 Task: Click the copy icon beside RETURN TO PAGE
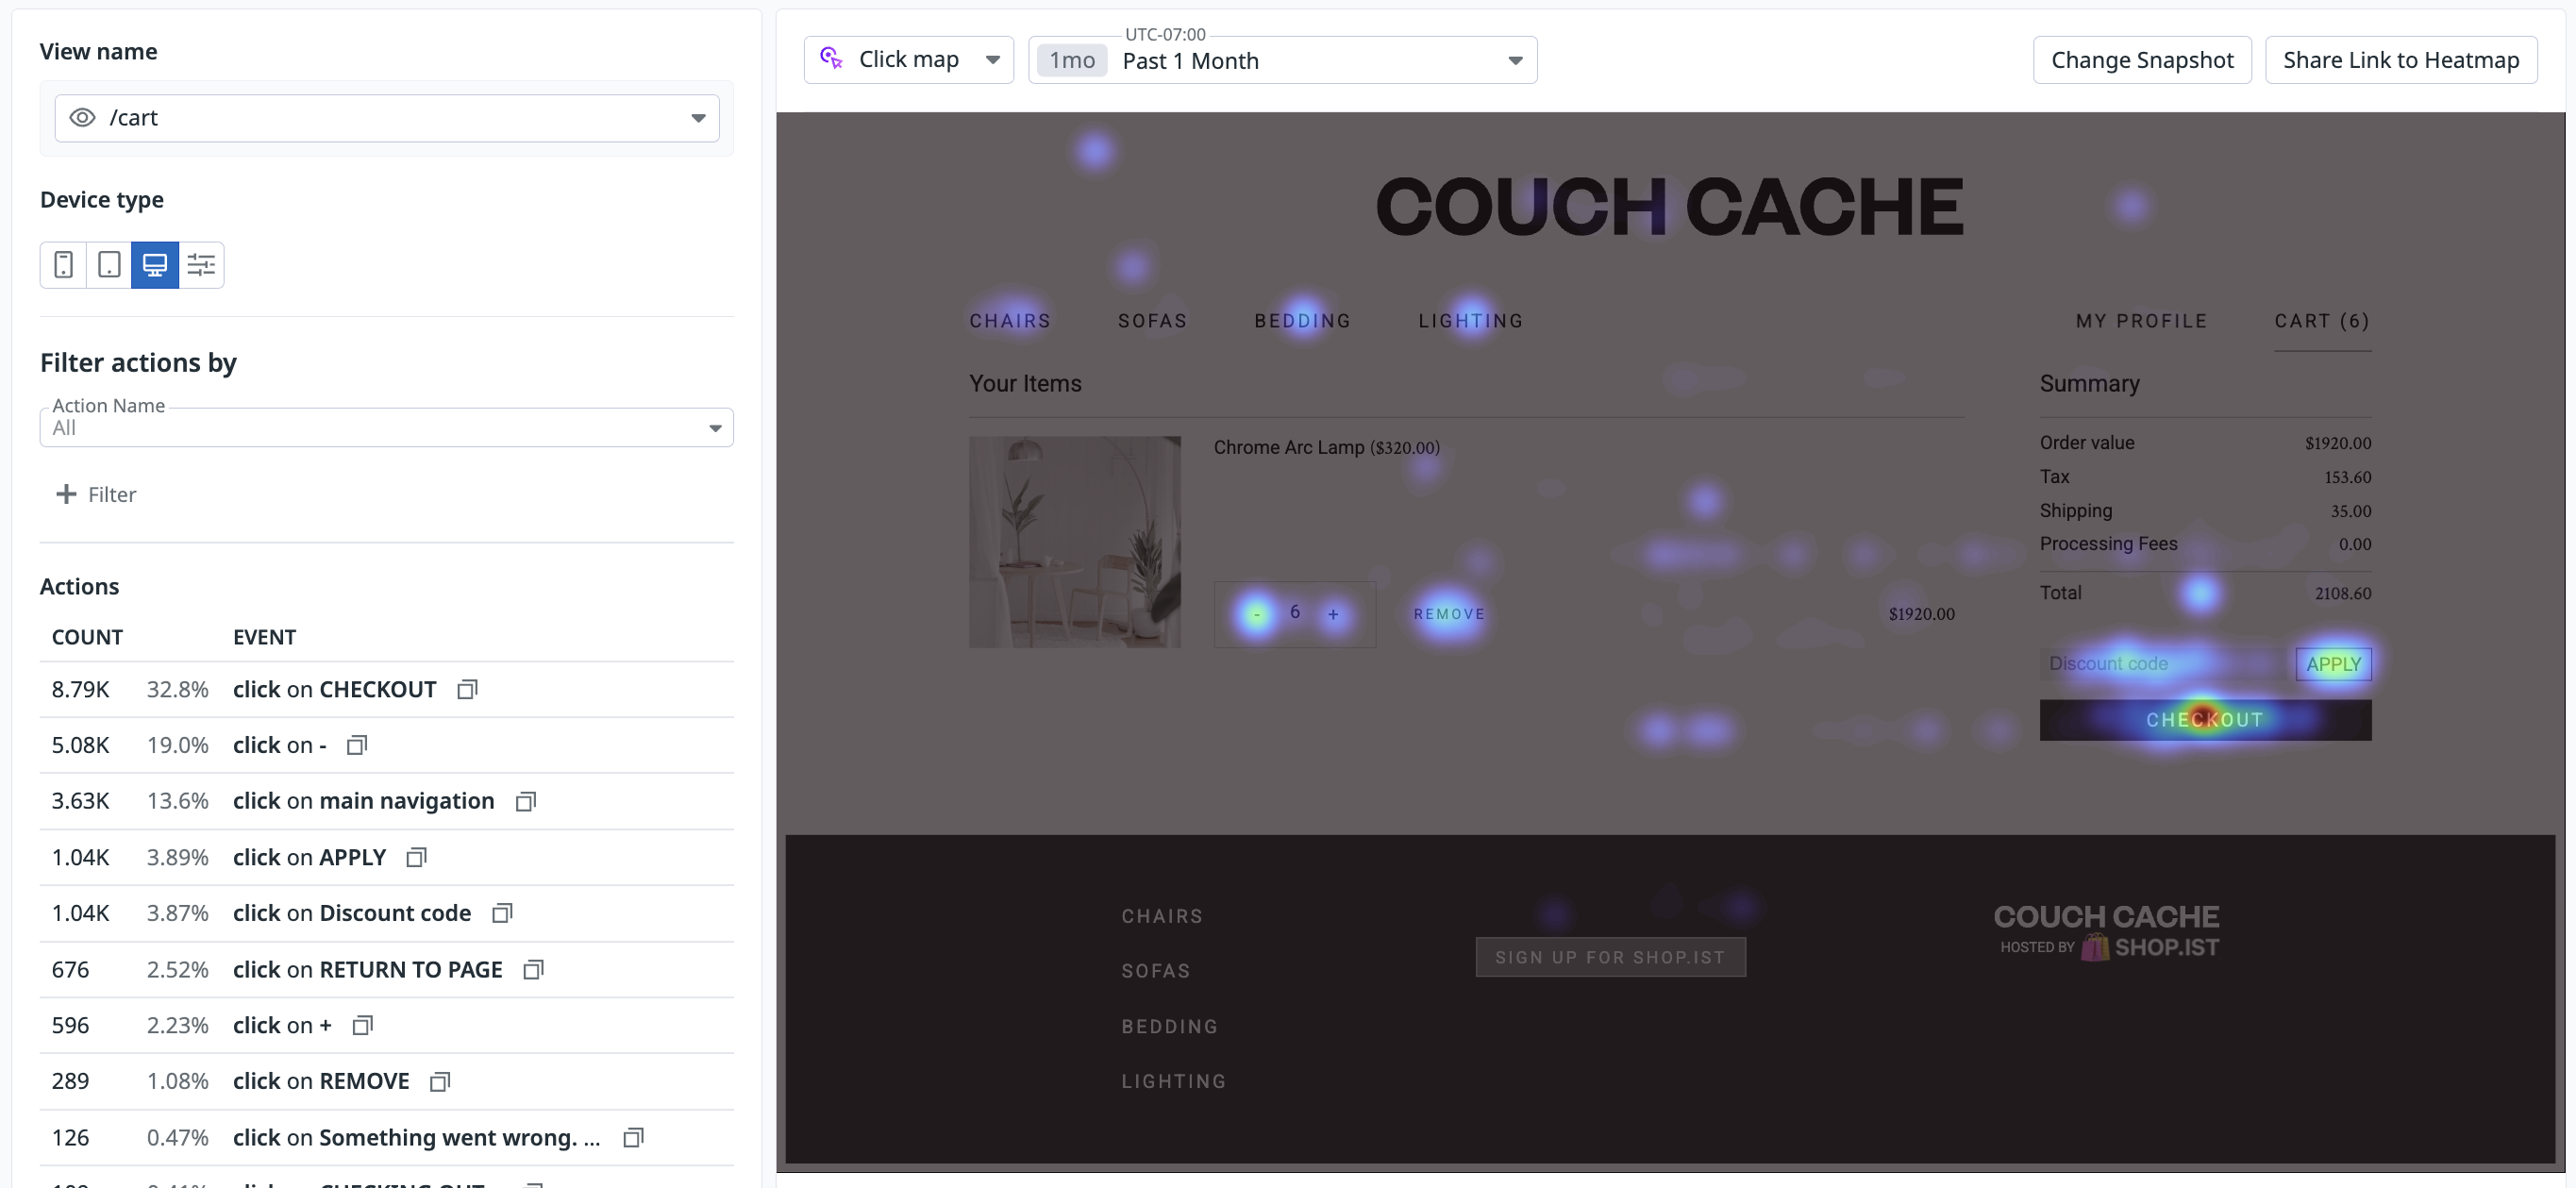click(533, 969)
